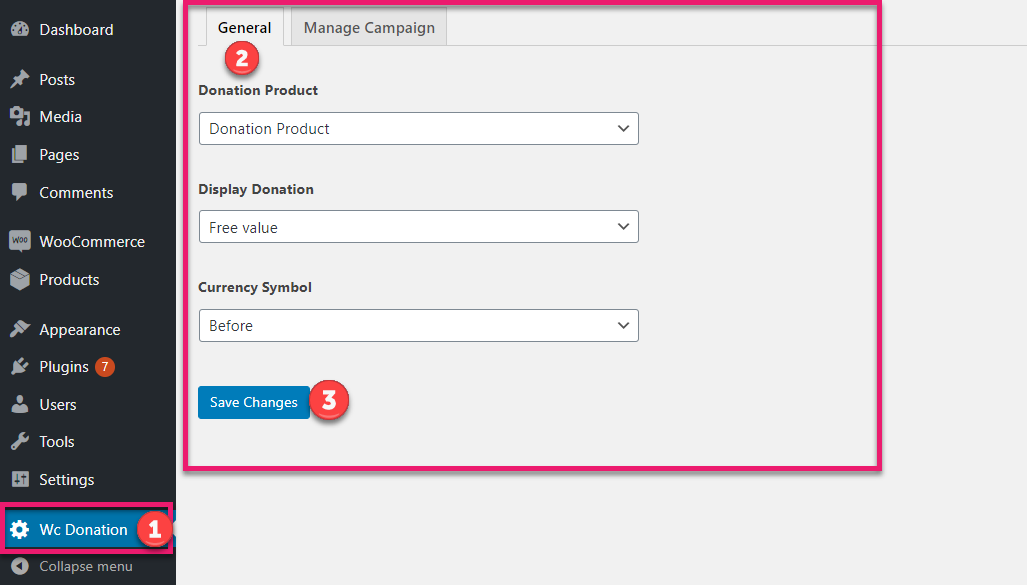
Task: Go to Users in sidebar
Action: coord(58,405)
